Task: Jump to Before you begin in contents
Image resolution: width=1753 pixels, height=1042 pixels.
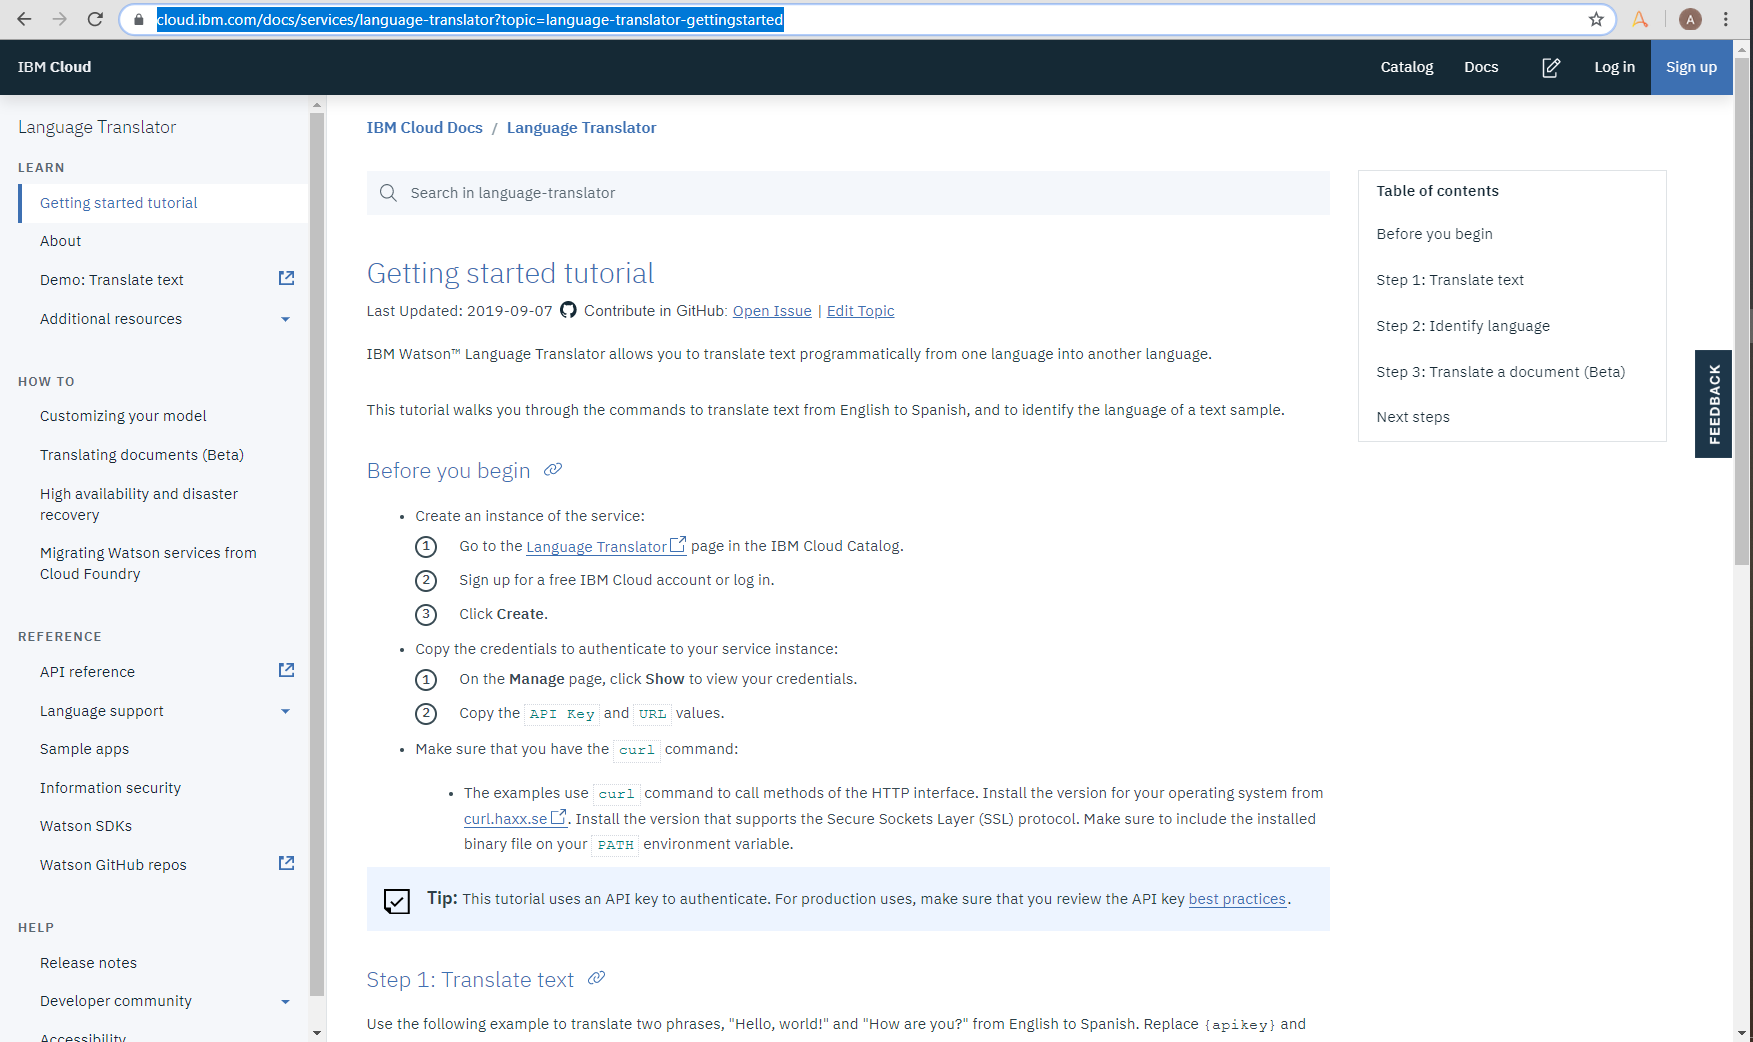Action: tap(1434, 234)
